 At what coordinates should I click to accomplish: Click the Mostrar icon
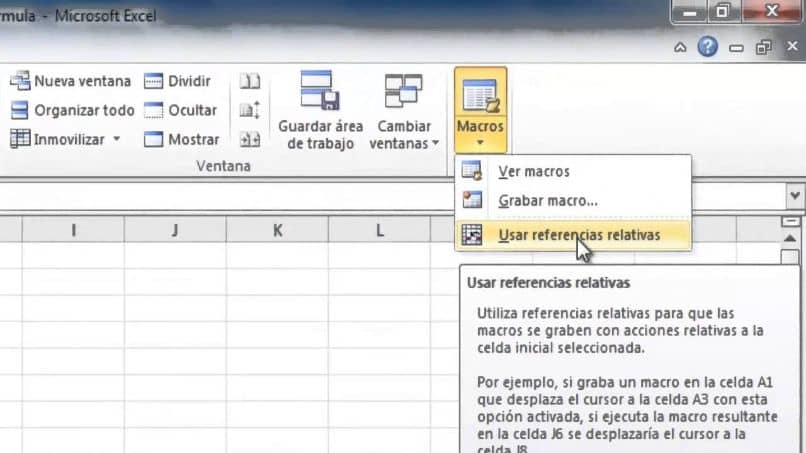(153, 139)
